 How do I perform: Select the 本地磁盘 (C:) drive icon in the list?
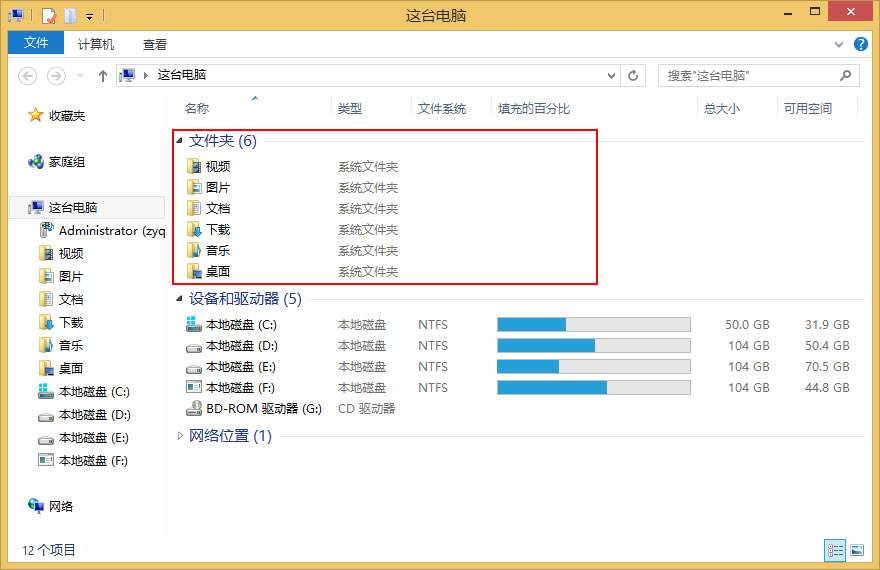[194, 324]
